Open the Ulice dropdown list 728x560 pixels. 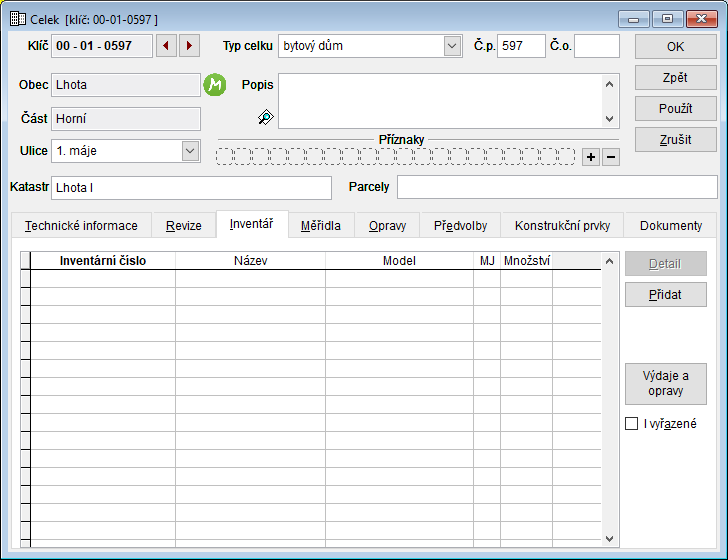pyautogui.click(x=190, y=151)
